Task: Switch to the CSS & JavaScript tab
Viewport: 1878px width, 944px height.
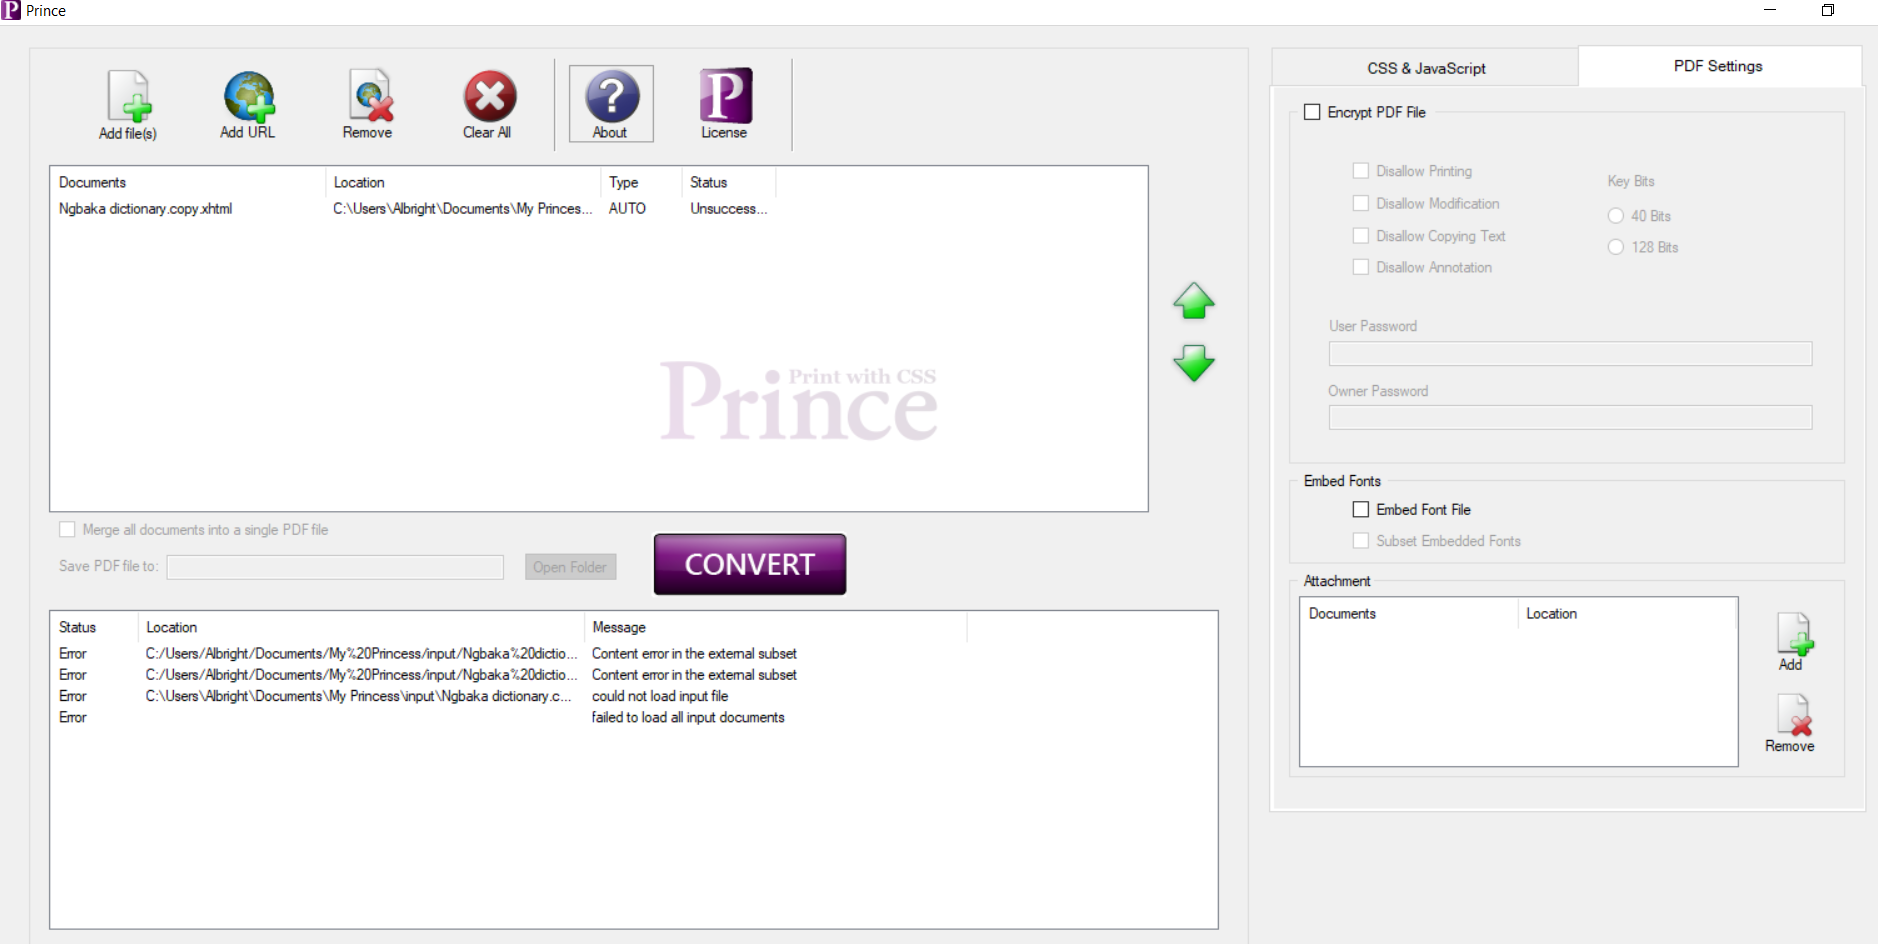Action: pos(1425,68)
